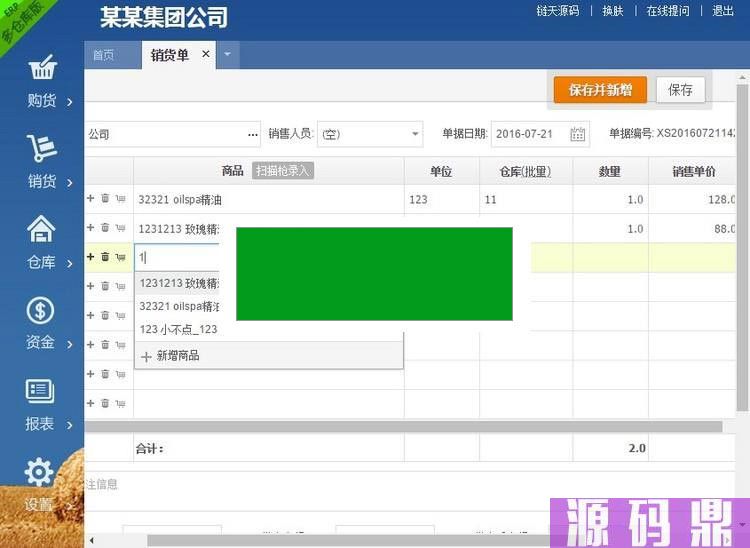Click the ellipsis button in customer field
The image size is (750, 548).
click(253, 135)
